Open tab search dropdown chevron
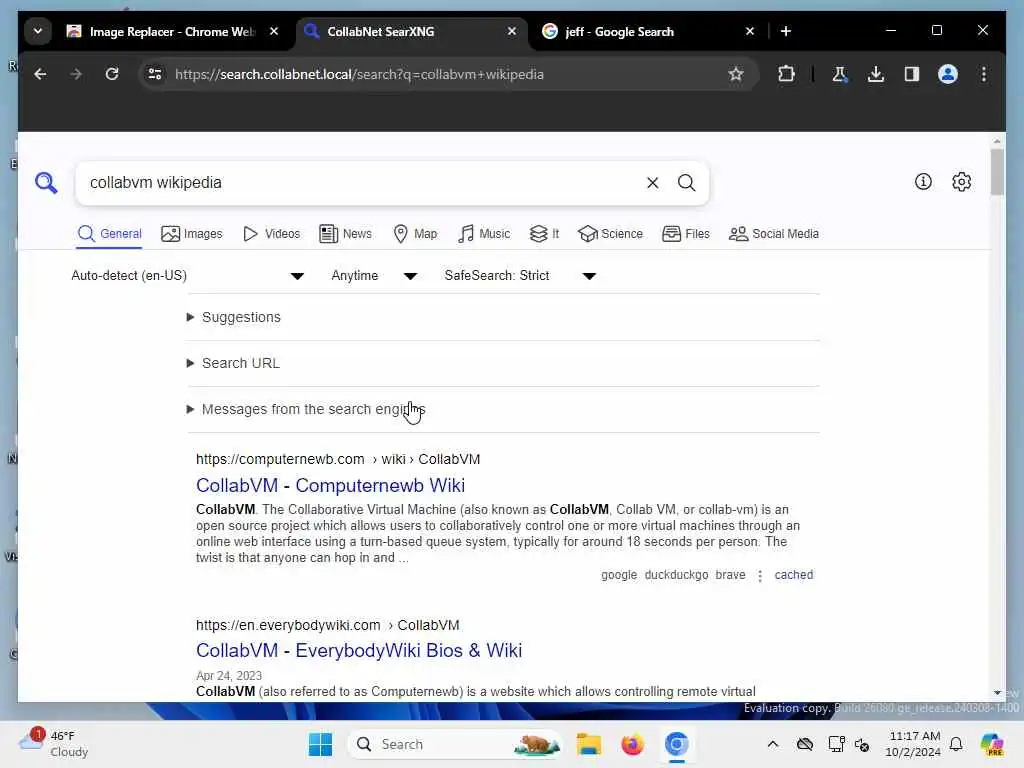The width and height of the screenshot is (1024, 768). pos(38,31)
